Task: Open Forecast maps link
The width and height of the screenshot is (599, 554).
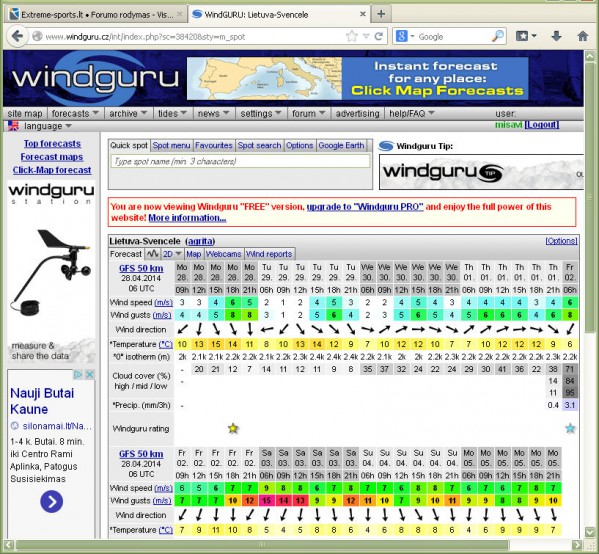Action: tap(52, 157)
